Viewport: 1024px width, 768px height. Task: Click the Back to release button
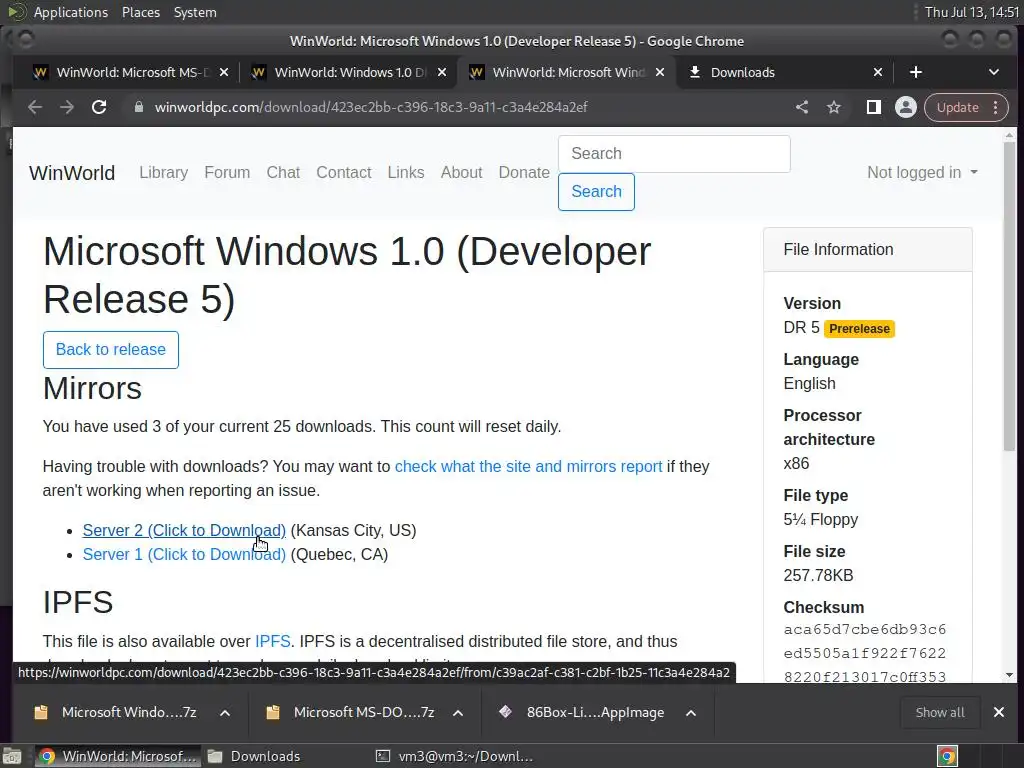click(x=110, y=350)
